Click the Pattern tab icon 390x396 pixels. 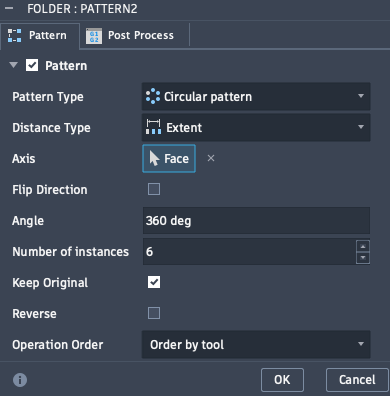15,35
